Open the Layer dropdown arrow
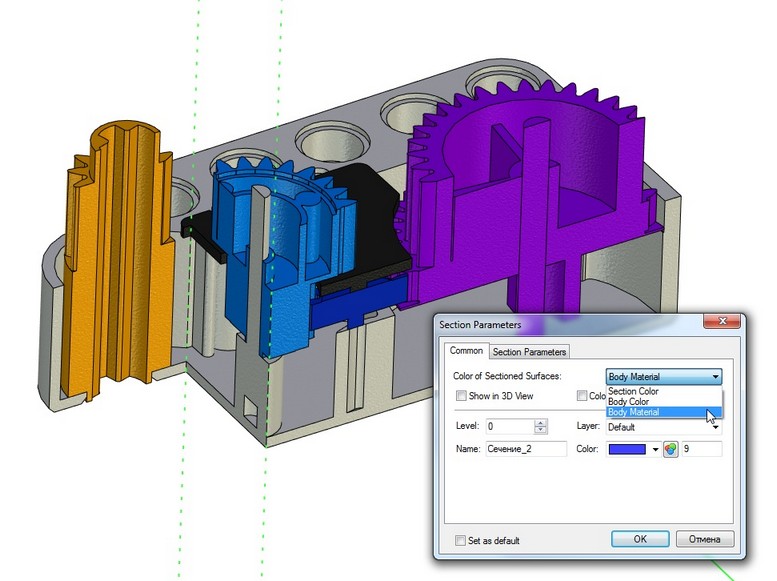The width and height of the screenshot is (777, 581). [x=715, y=427]
